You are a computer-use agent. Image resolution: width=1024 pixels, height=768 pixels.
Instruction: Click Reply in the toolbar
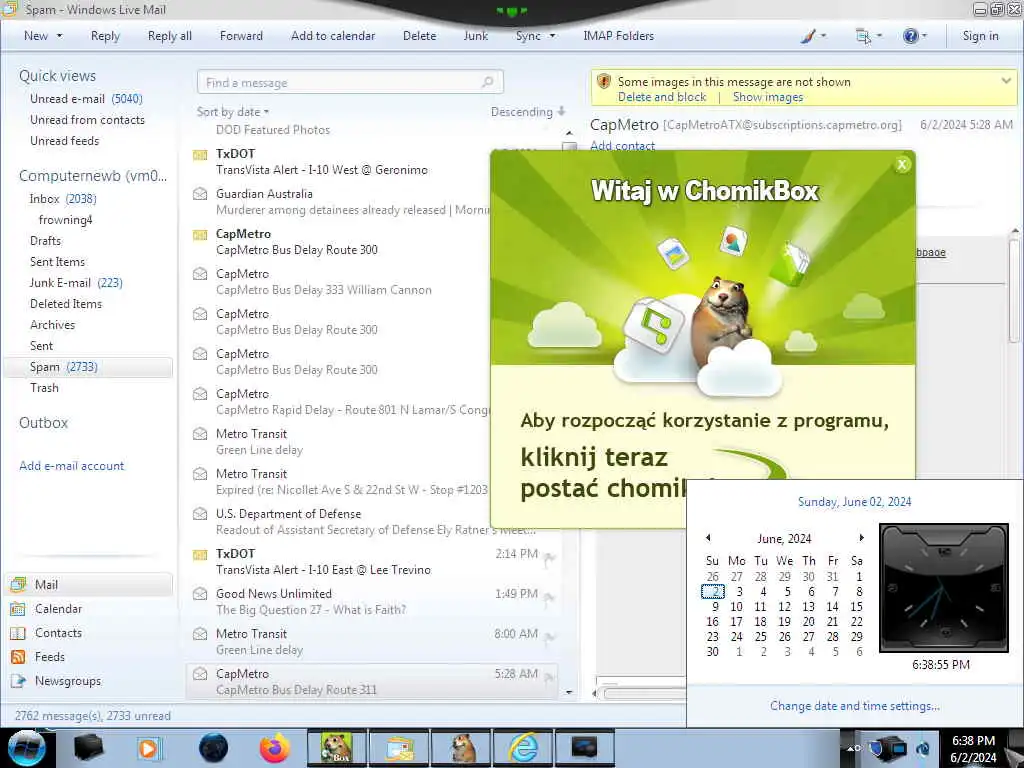[105, 36]
